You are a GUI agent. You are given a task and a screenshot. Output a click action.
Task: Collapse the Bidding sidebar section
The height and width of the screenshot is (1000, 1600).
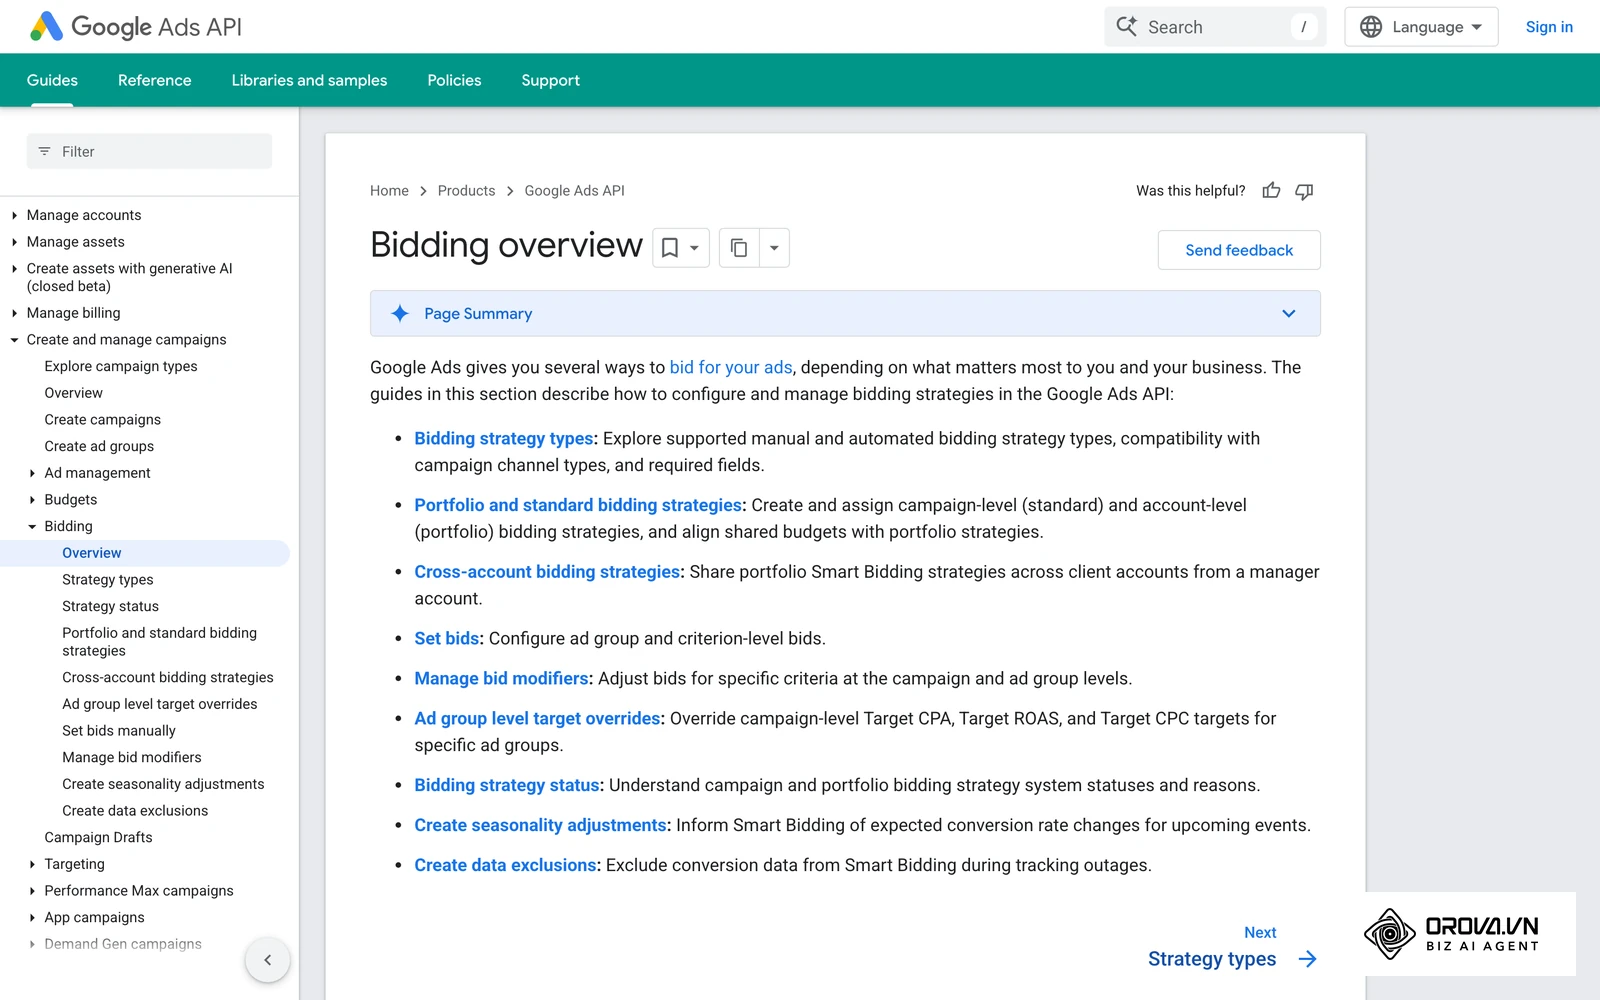[32, 526]
